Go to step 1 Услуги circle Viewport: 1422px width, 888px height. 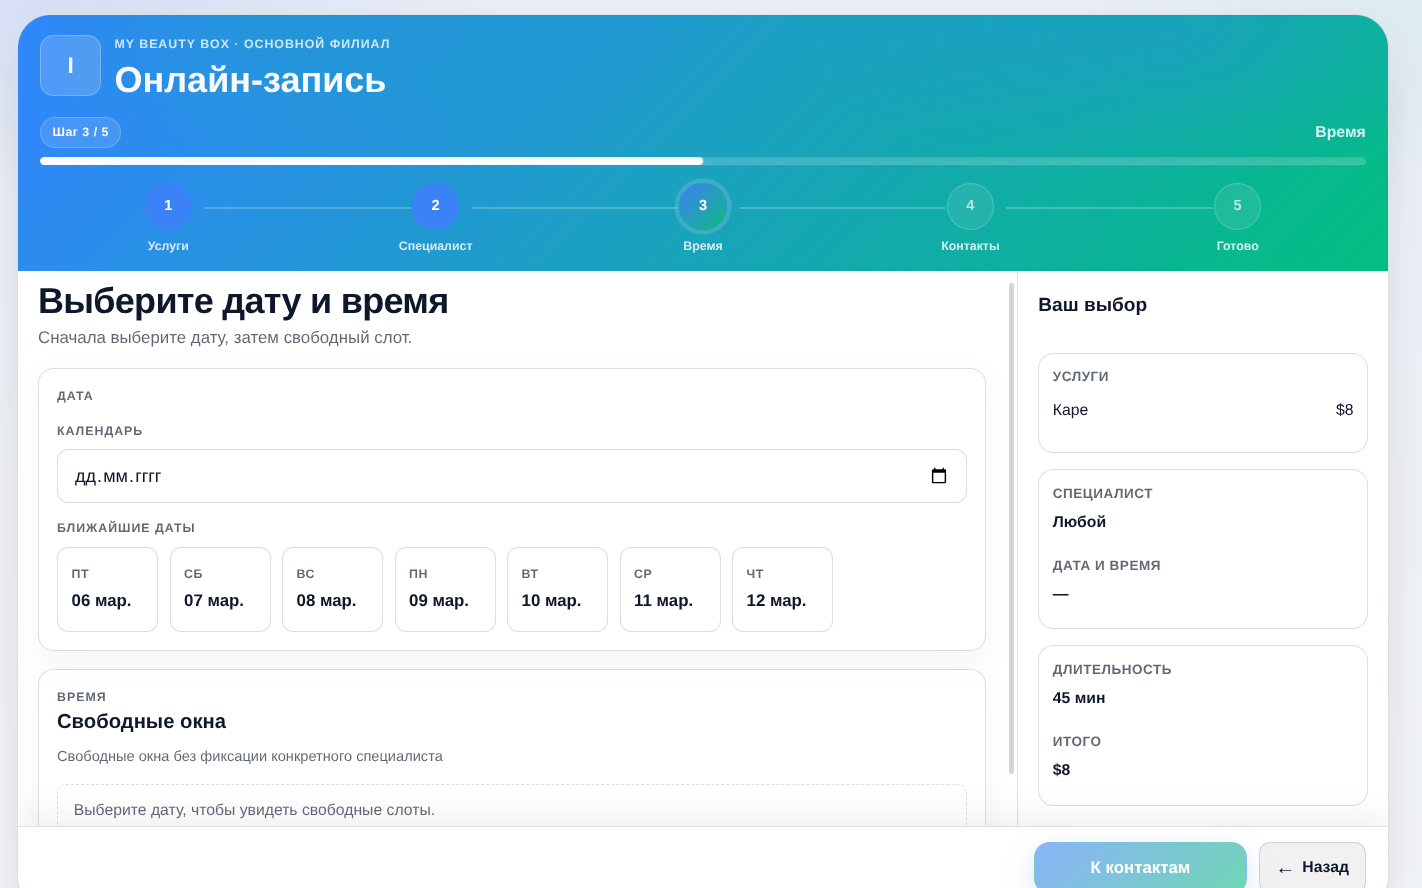click(x=168, y=206)
